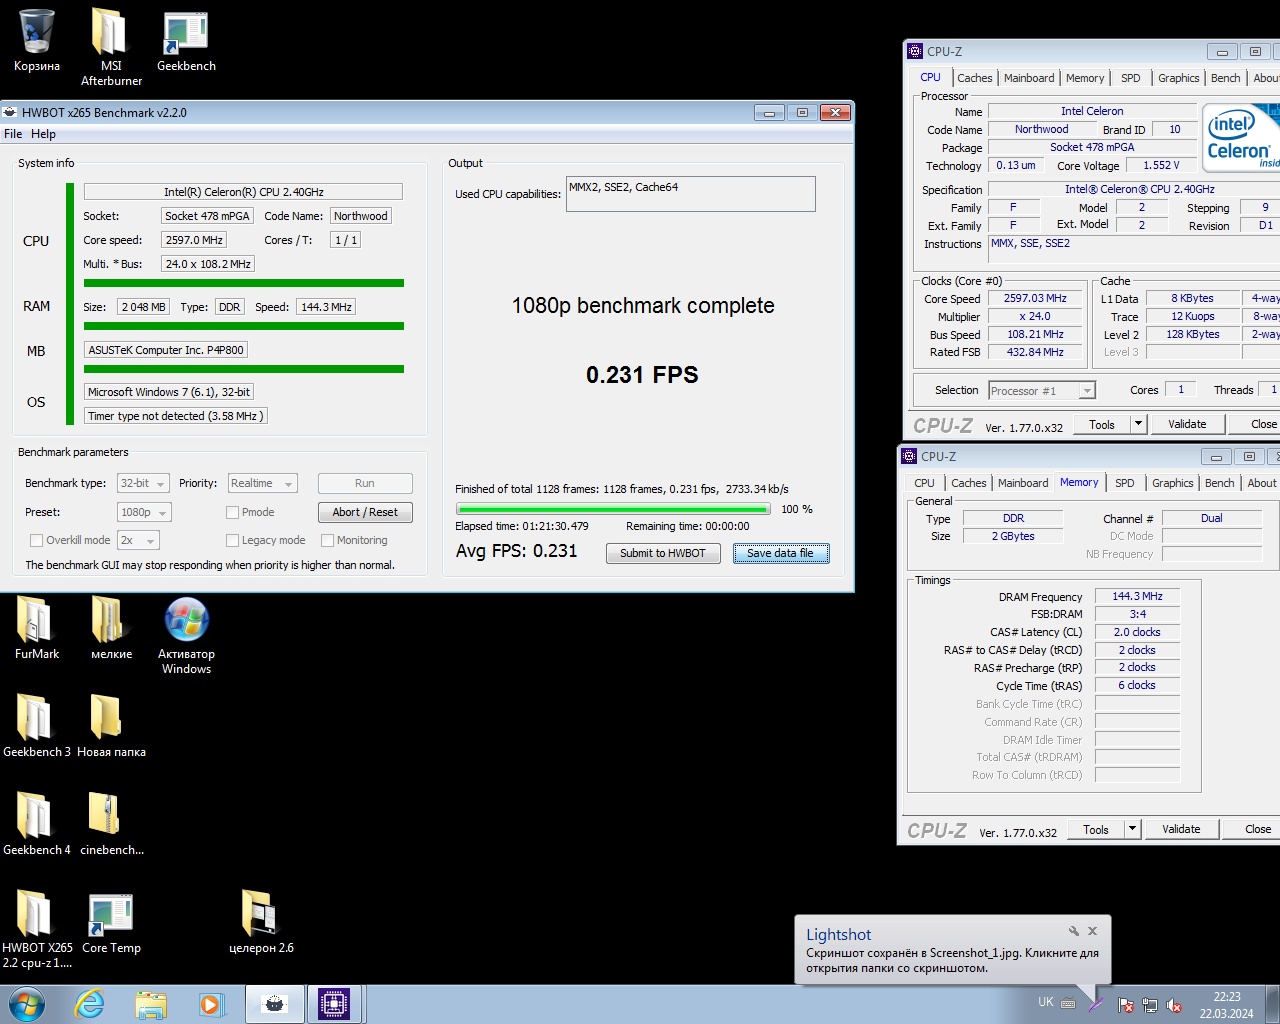
Task: Click Validate in lower CPU-Z window
Action: click(1181, 829)
